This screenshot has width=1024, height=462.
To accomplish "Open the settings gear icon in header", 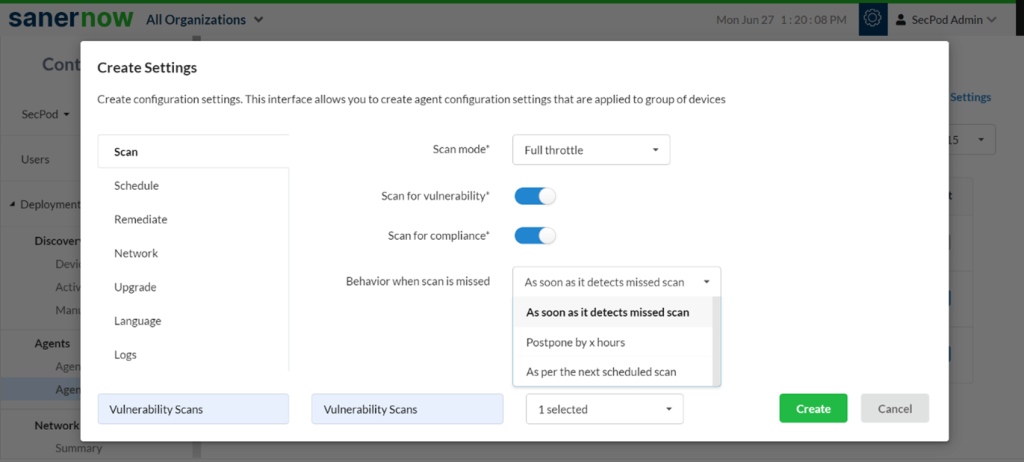I will [x=872, y=19].
